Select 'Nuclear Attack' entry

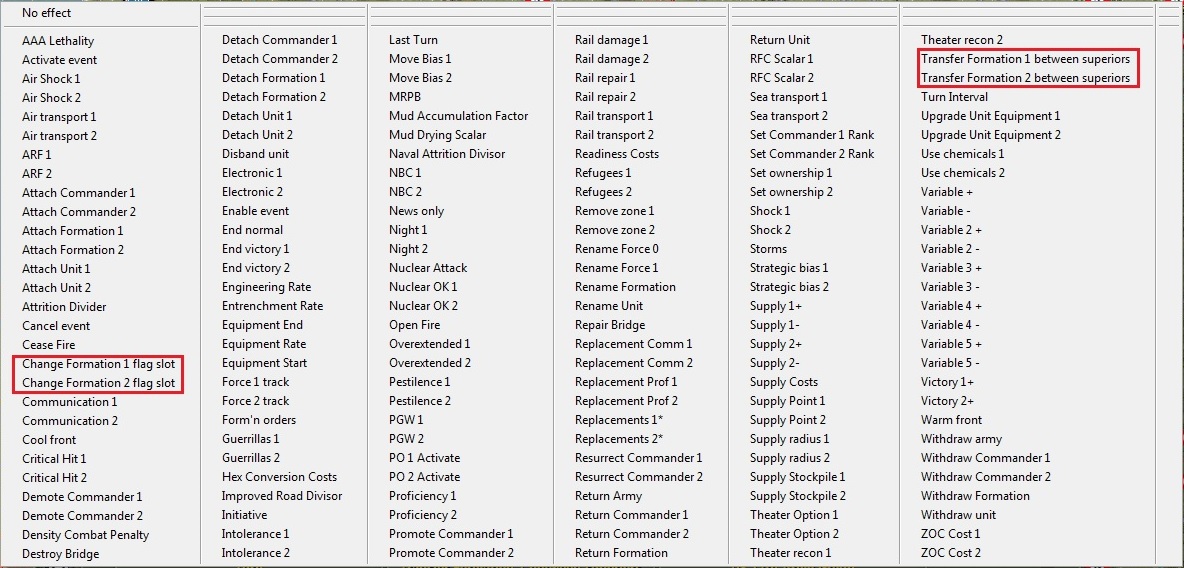(x=428, y=267)
